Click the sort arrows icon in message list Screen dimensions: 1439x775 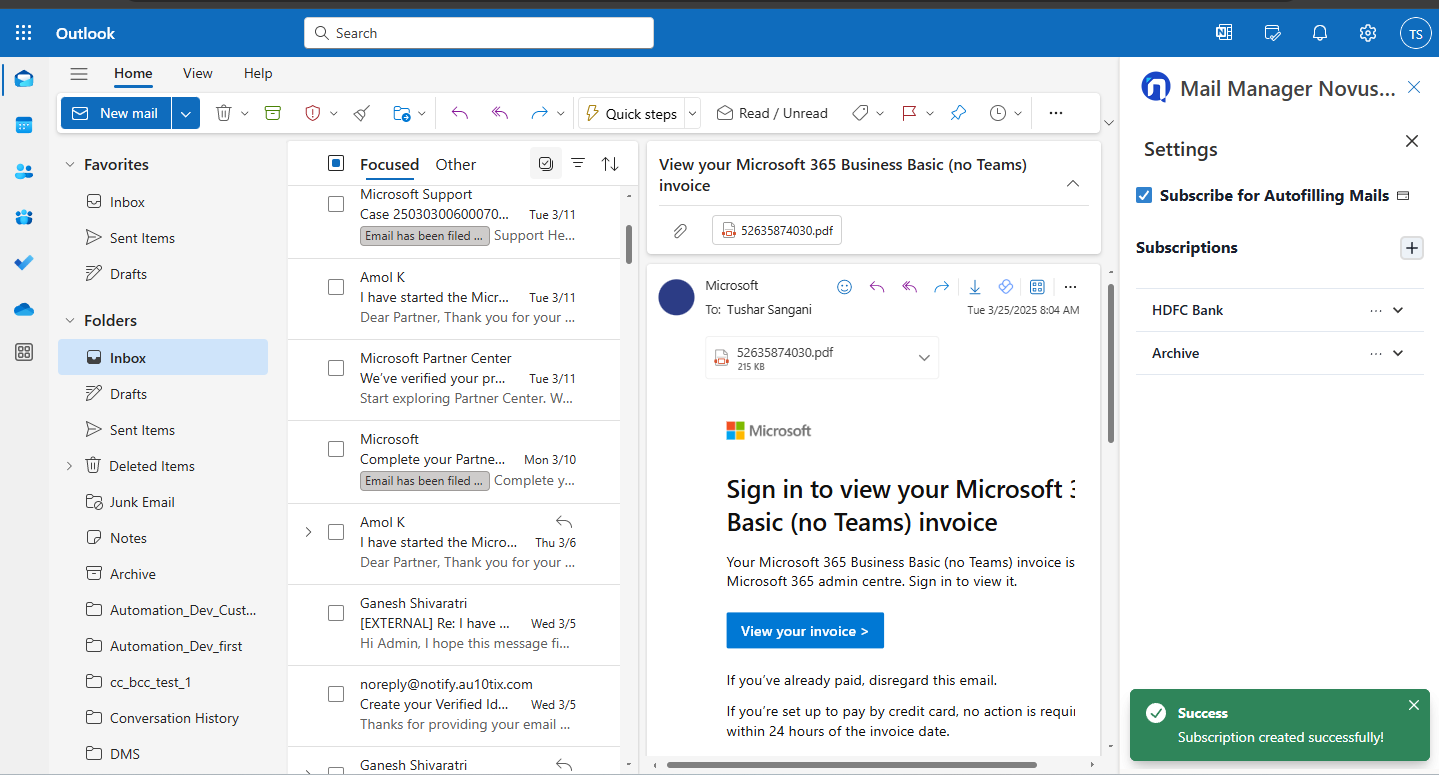(x=610, y=163)
